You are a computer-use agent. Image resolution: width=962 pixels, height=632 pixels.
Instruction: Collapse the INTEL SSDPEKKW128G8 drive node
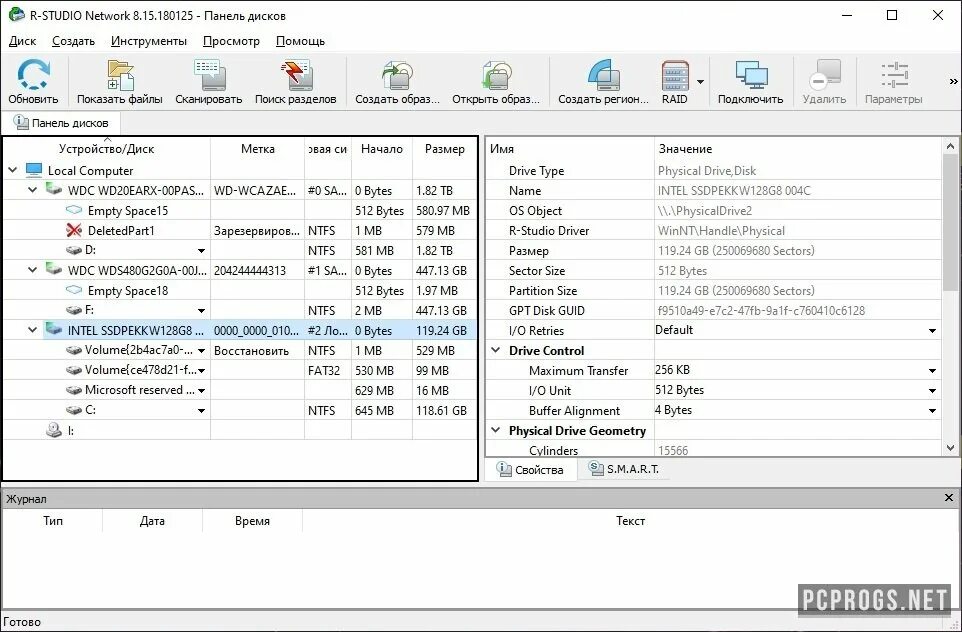[x=33, y=330]
